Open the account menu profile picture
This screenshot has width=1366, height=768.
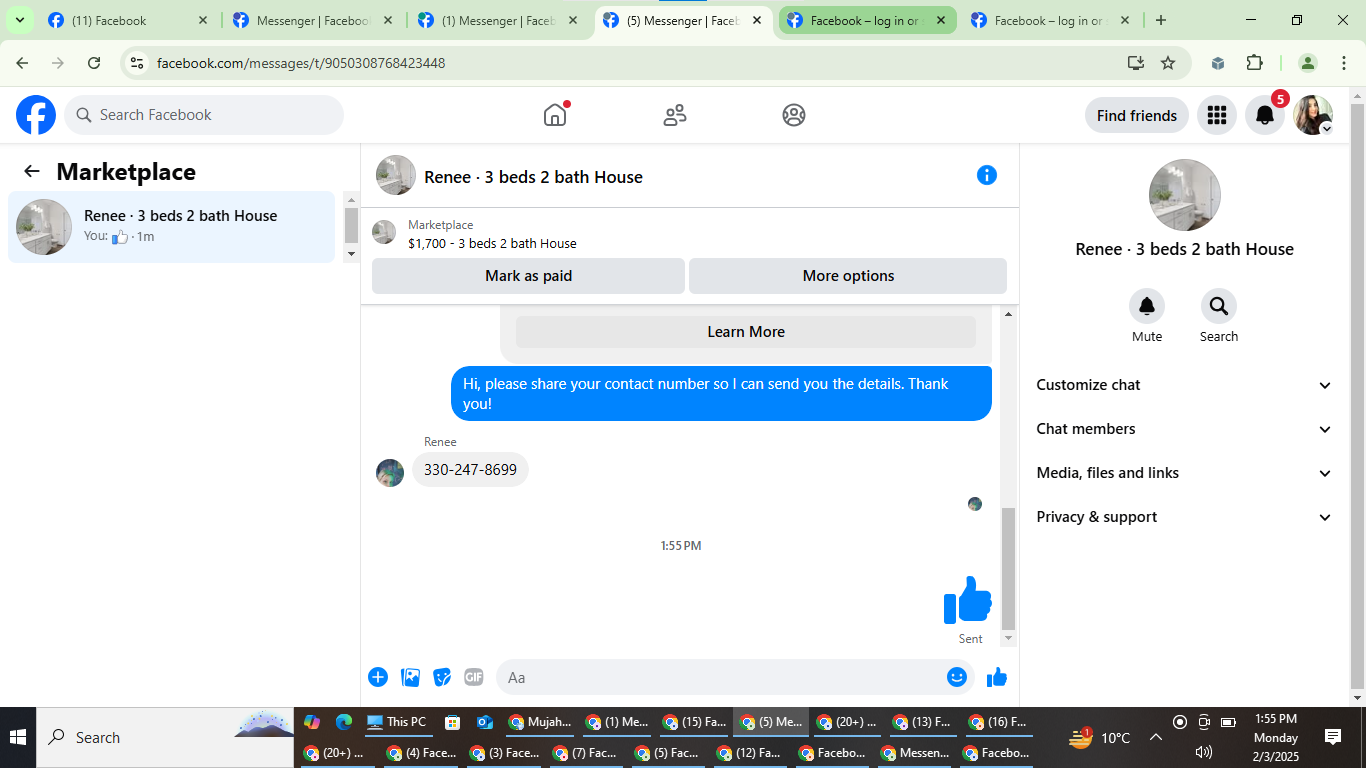[1313, 115]
